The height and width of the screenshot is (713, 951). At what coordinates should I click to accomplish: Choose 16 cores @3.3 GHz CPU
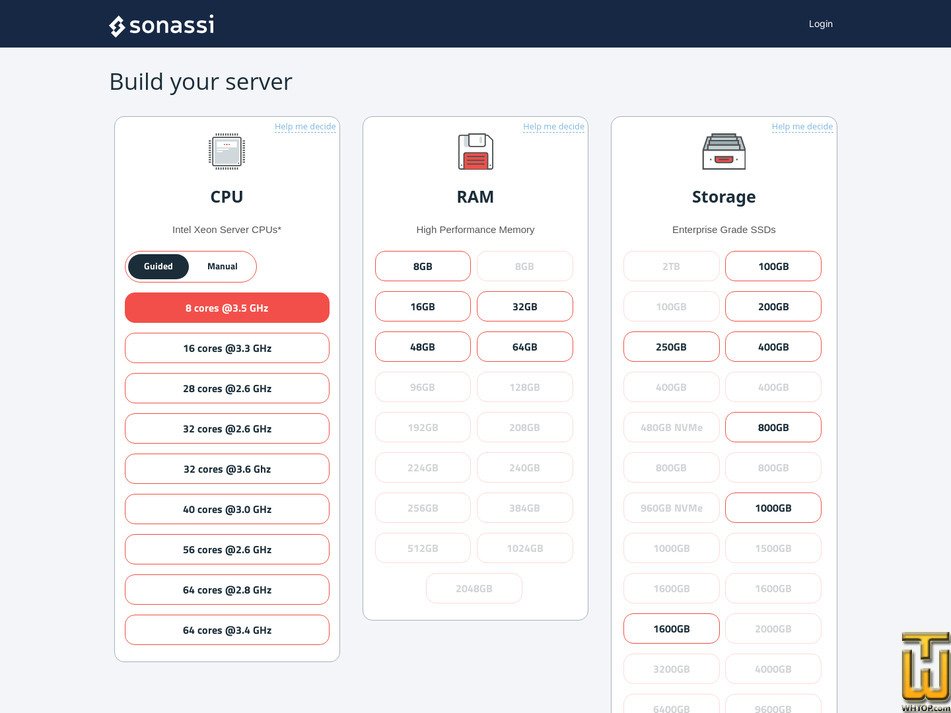click(227, 348)
